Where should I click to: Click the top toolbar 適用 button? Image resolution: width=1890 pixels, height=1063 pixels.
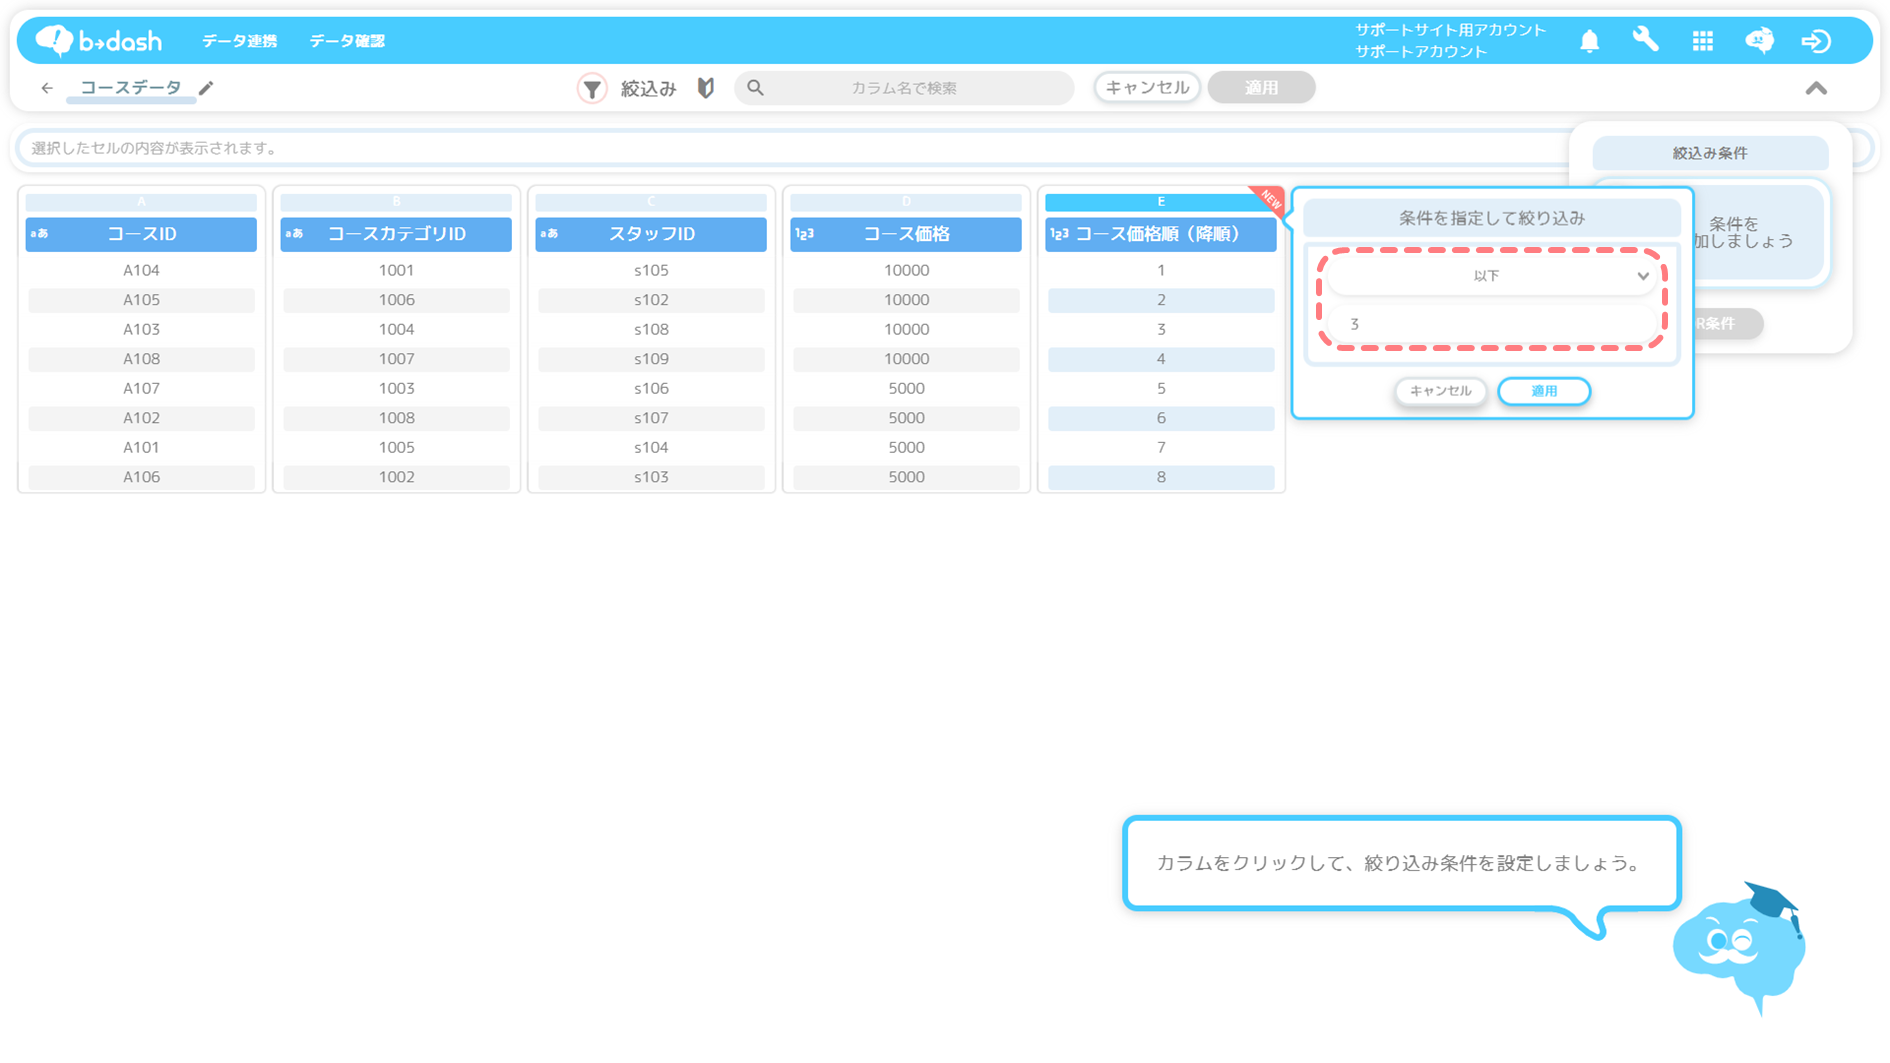[x=1261, y=88]
